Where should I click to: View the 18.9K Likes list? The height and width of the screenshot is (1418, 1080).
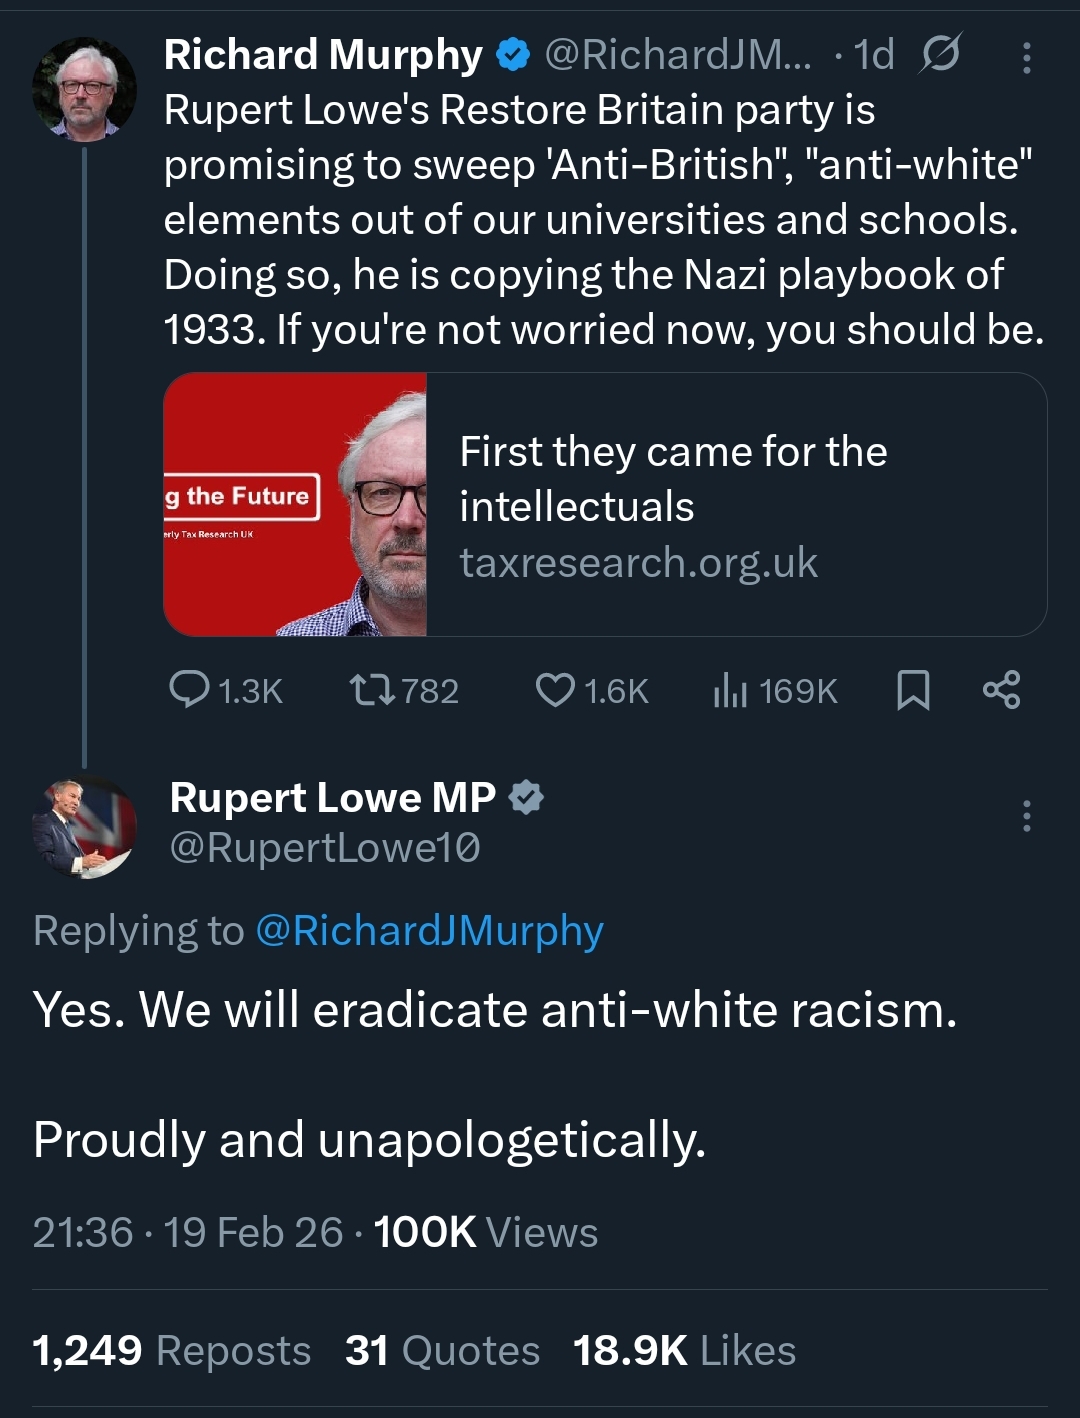pyautogui.click(x=684, y=1351)
